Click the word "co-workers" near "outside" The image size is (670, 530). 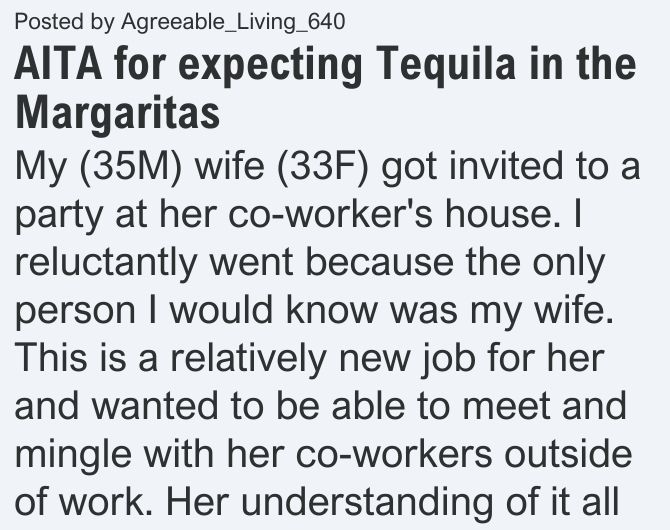point(394,453)
